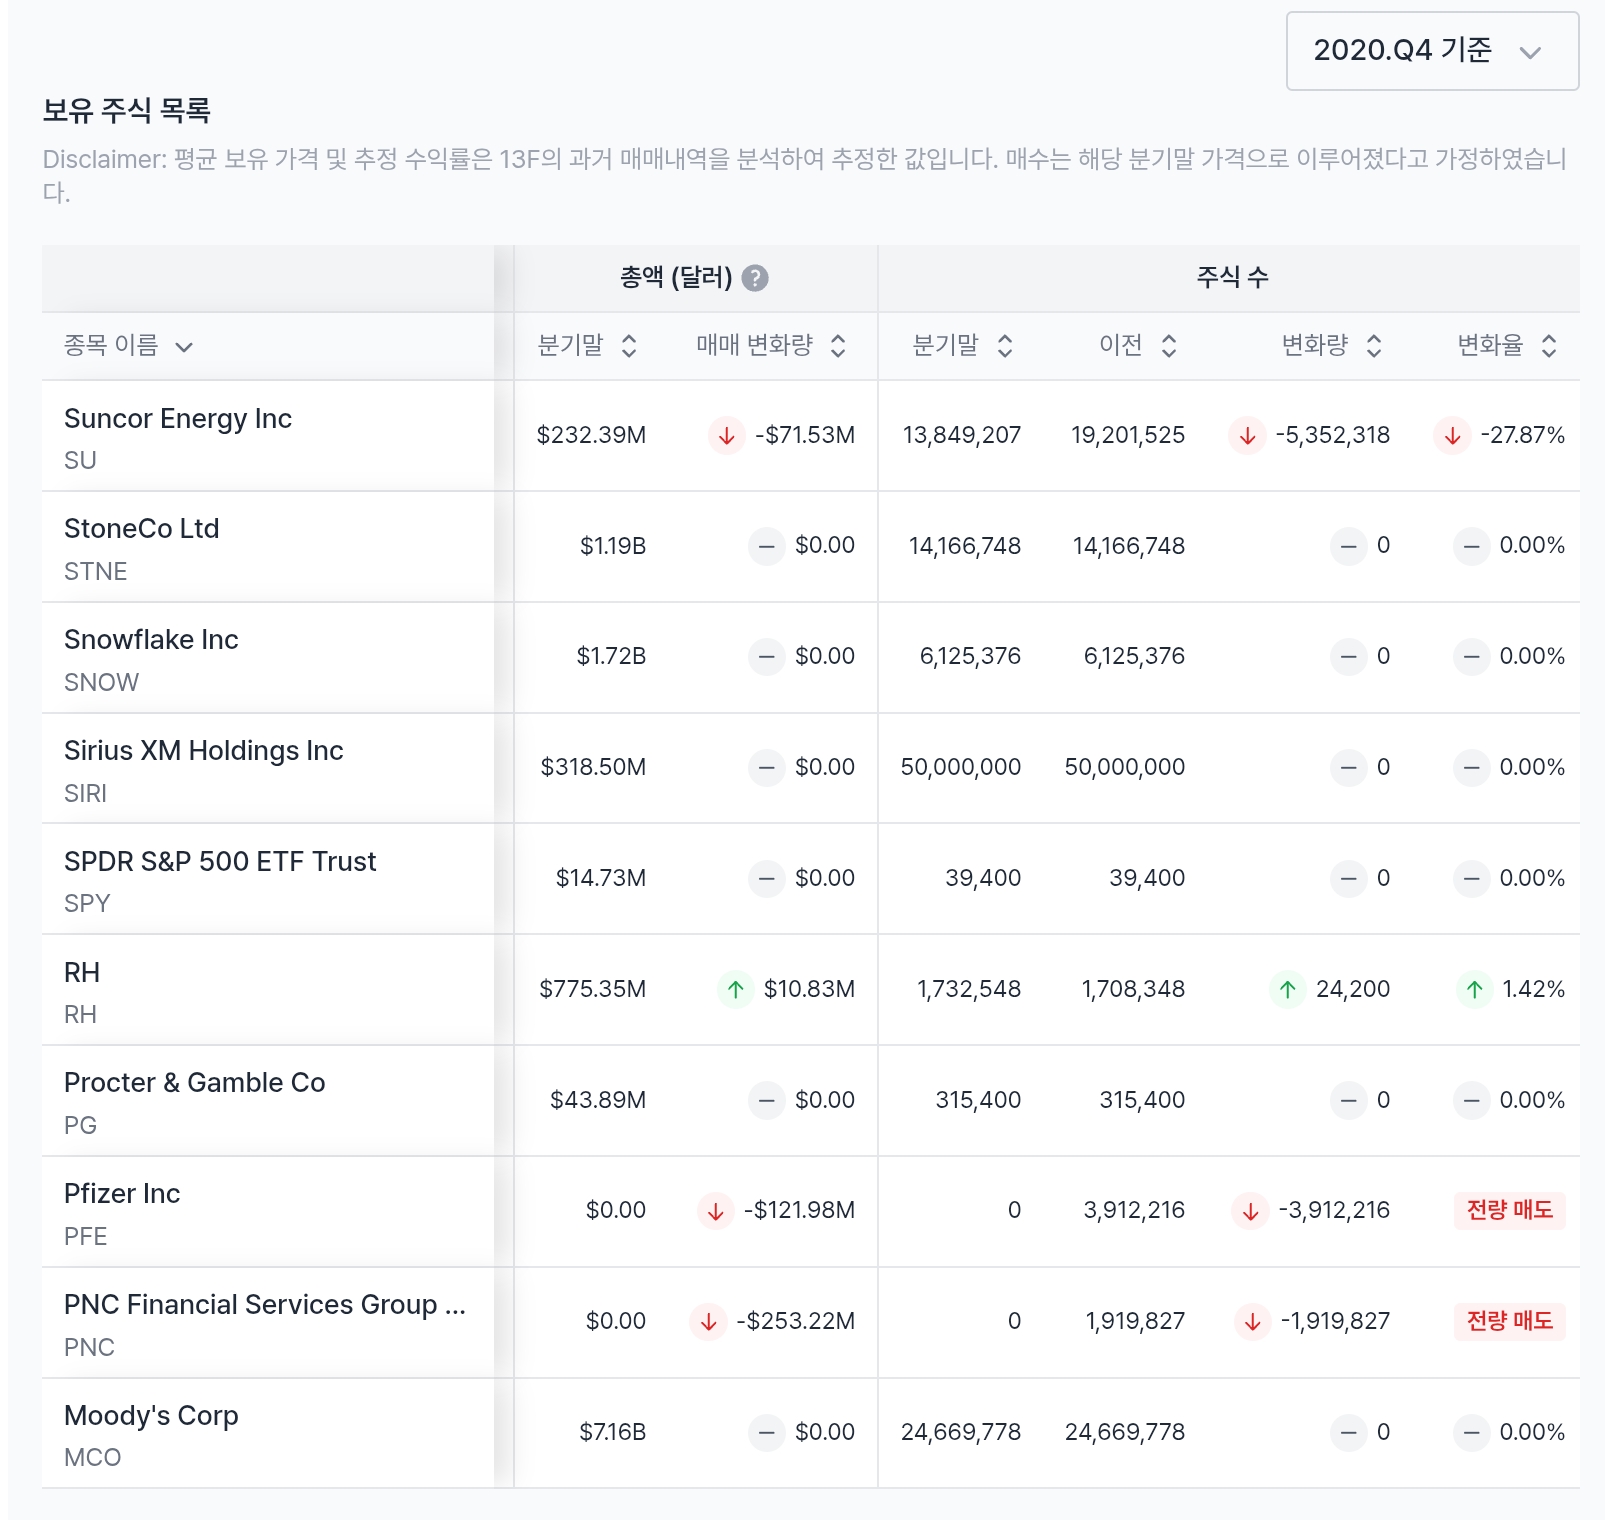
Task: Click the 보유 주식 목록 heading
Action: 126,110
